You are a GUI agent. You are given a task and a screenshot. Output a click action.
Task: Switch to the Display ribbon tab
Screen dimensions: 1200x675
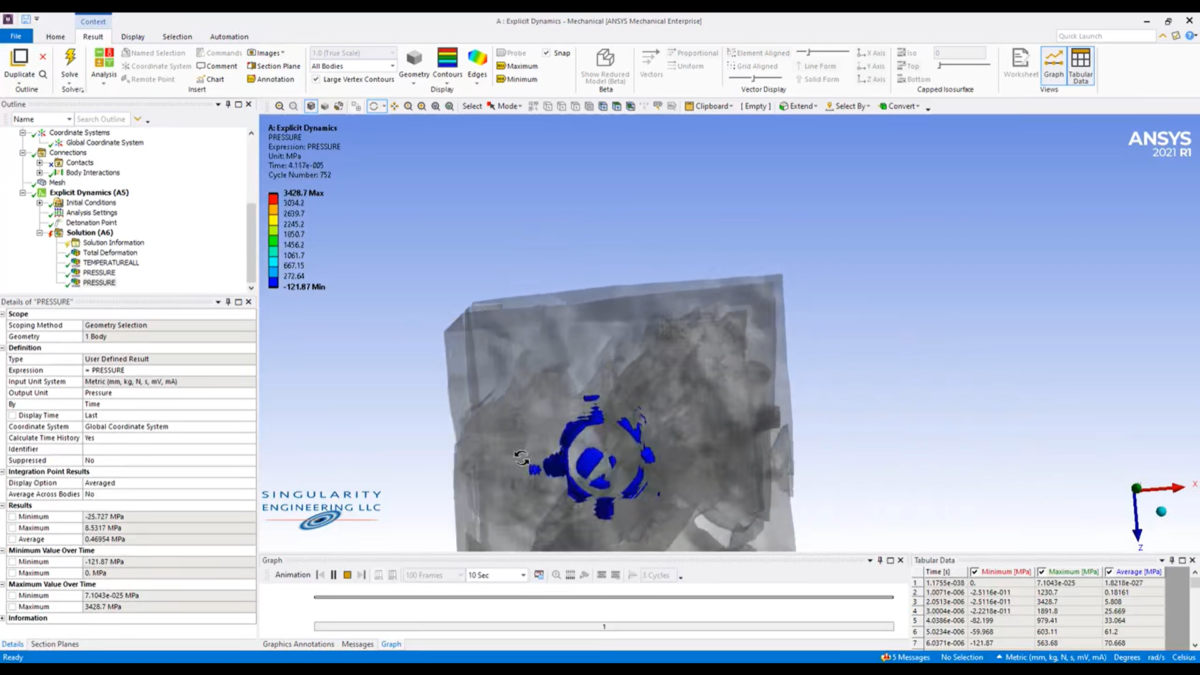point(132,36)
